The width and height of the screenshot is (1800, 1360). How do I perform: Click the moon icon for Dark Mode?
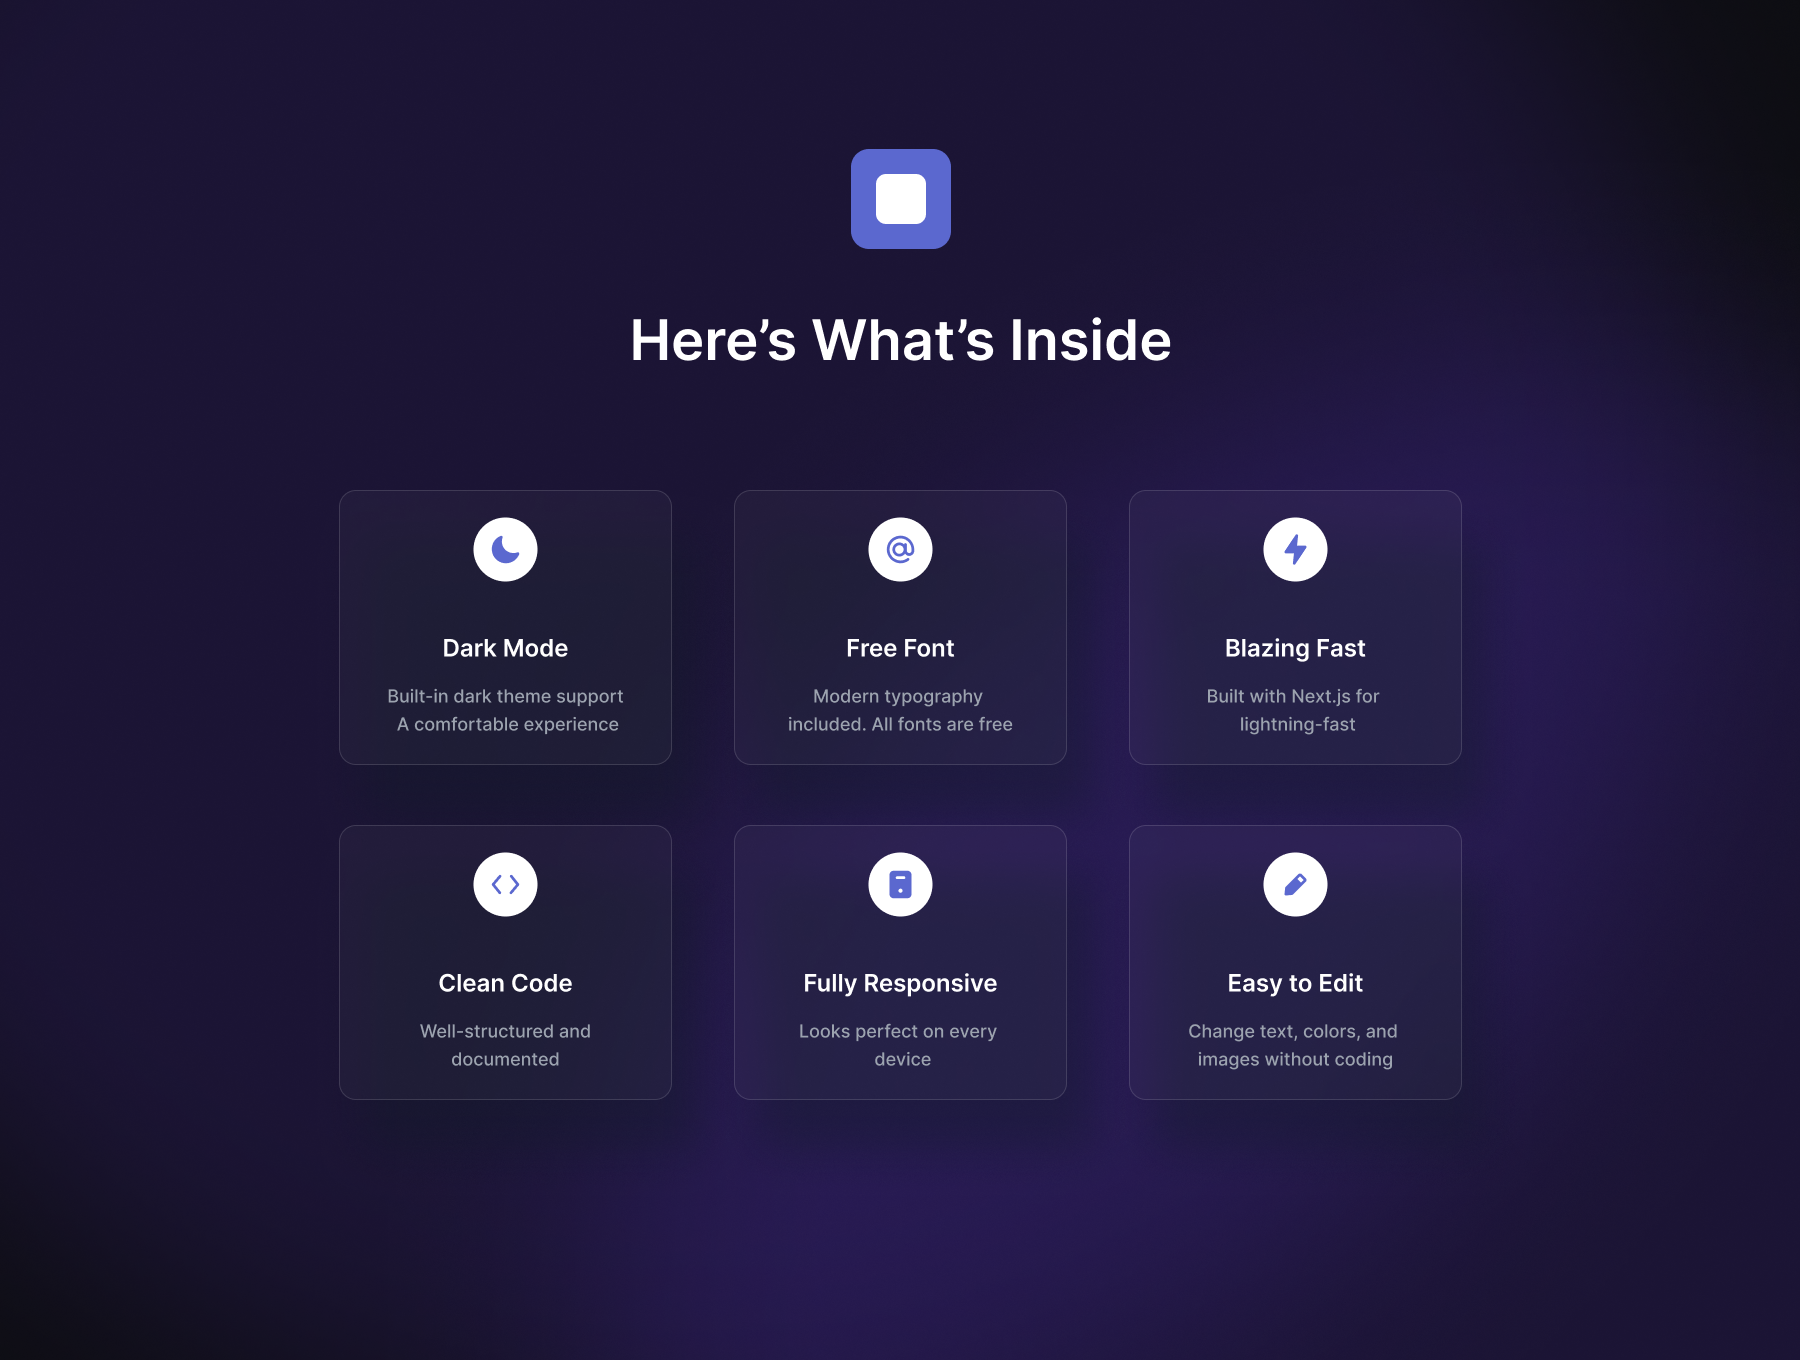[x=505, y=549]
